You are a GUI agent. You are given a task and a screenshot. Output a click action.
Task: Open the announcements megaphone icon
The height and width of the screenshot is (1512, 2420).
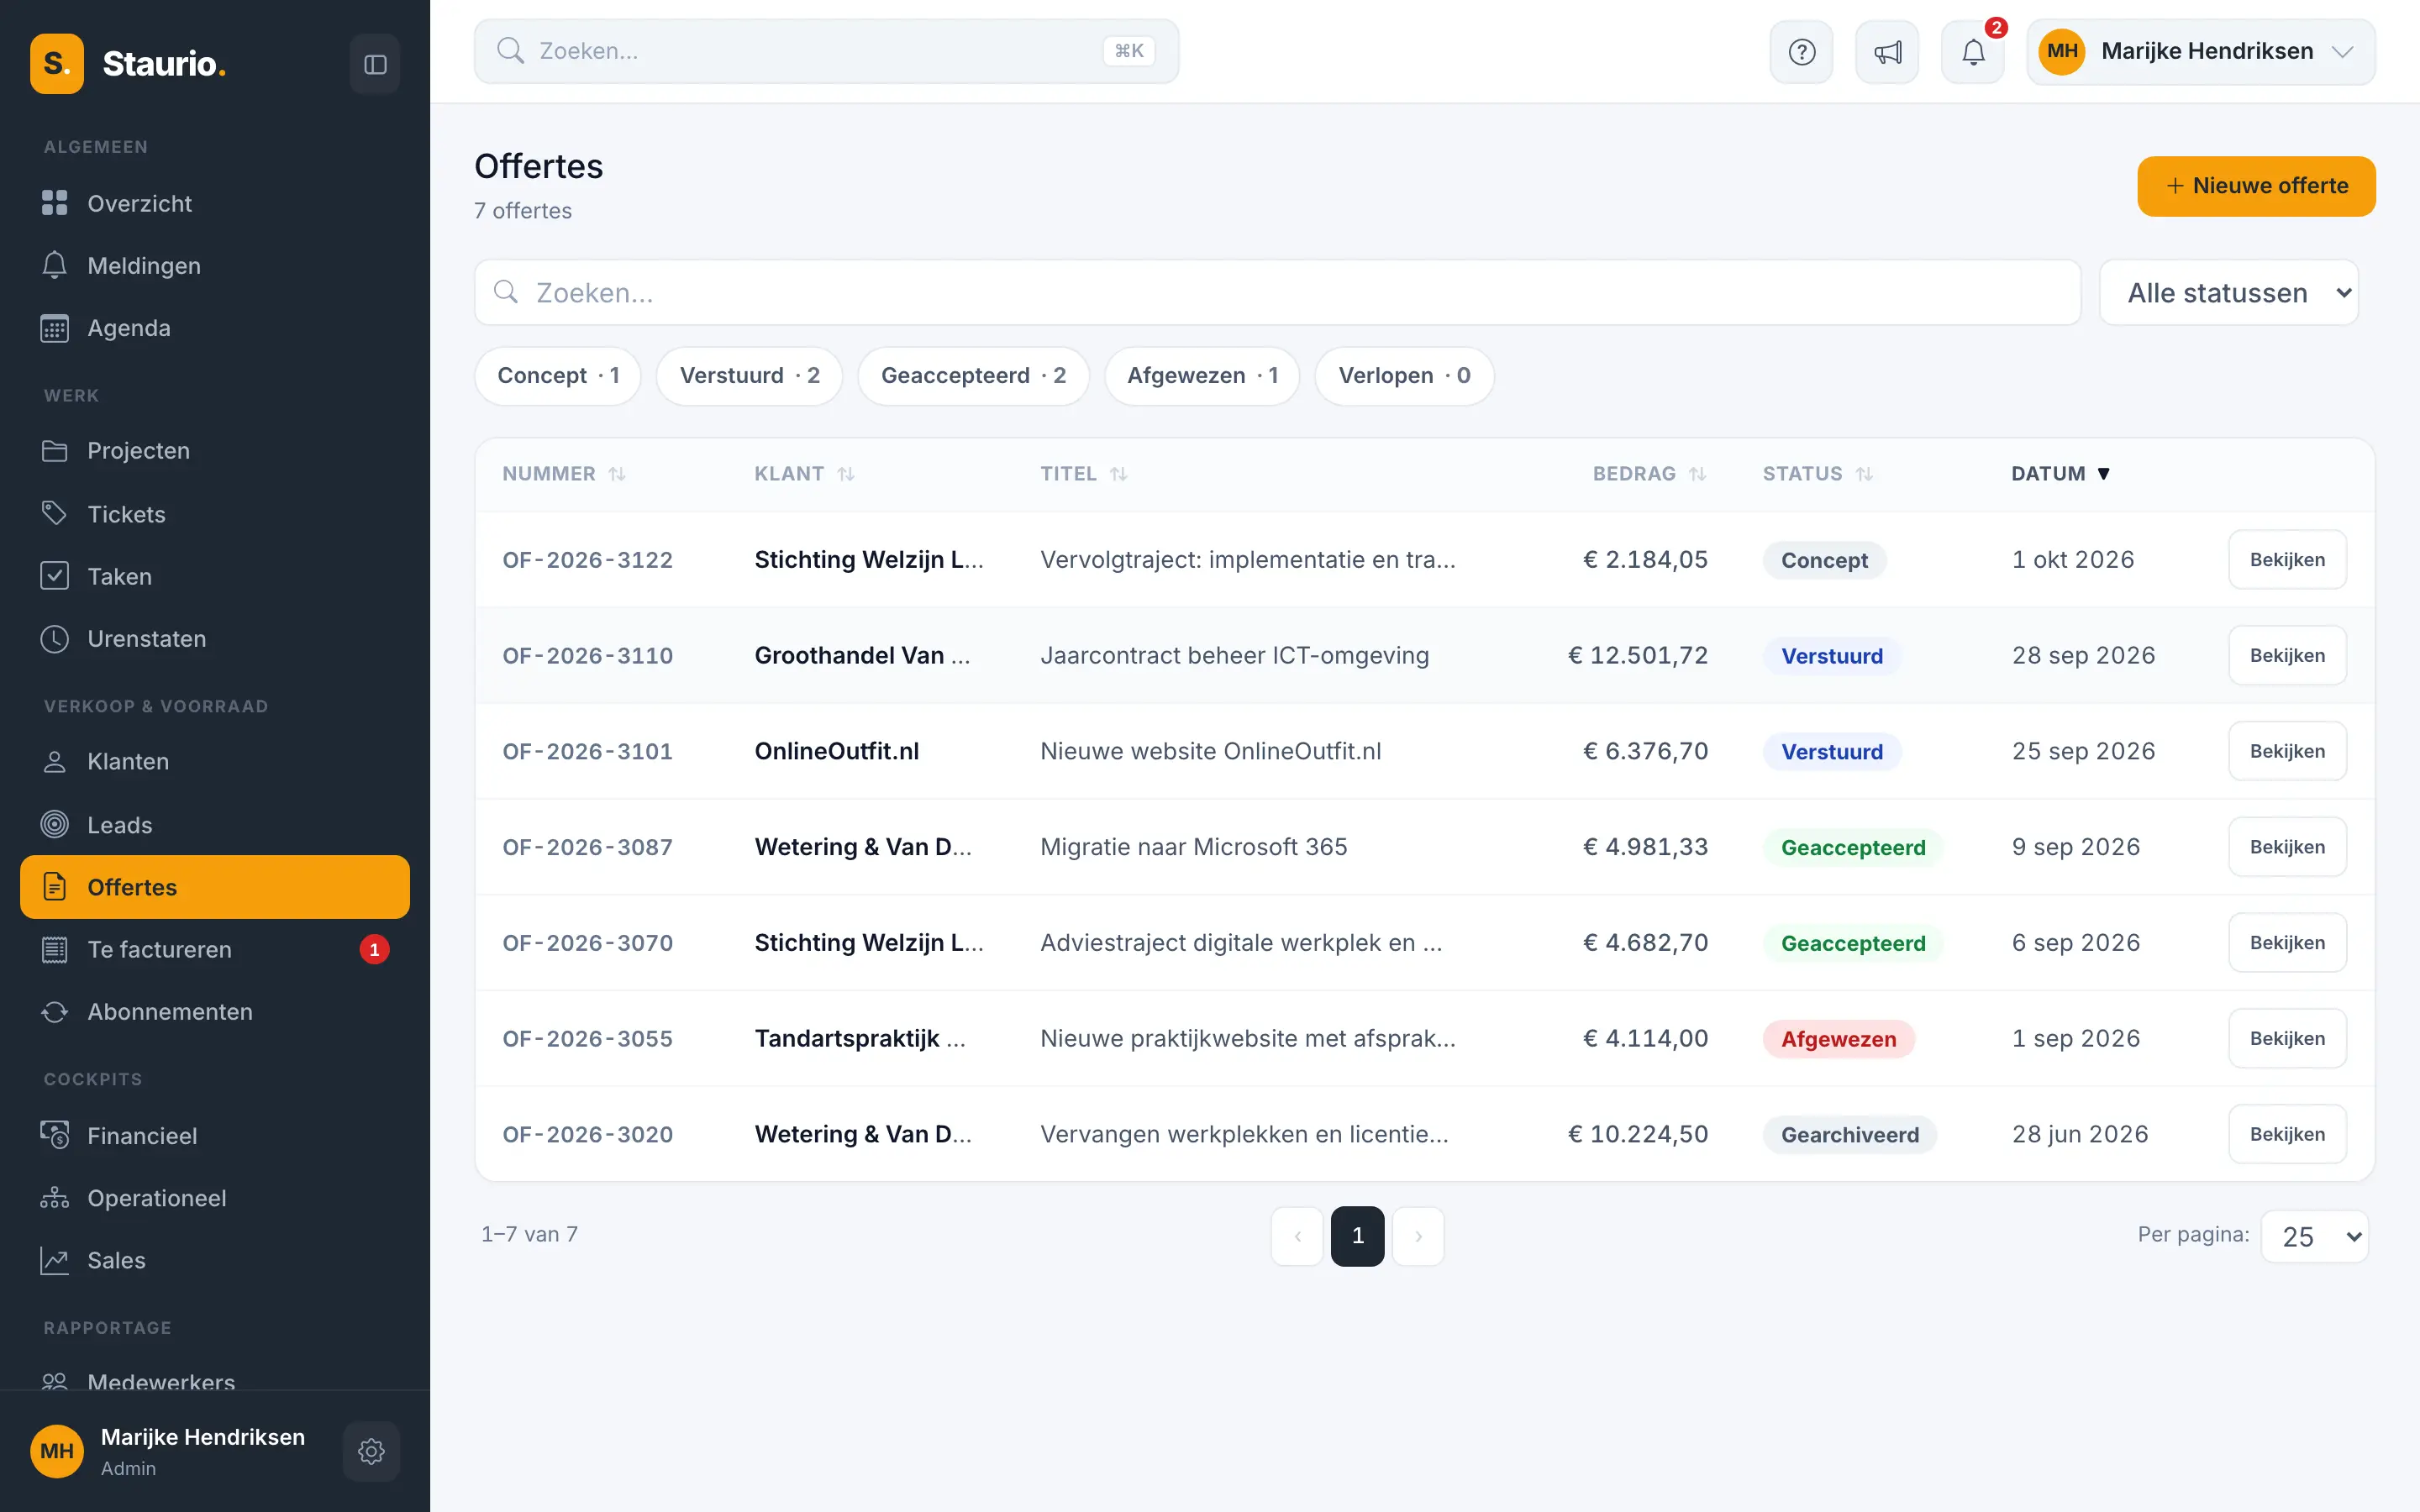tap(1887, 52)
